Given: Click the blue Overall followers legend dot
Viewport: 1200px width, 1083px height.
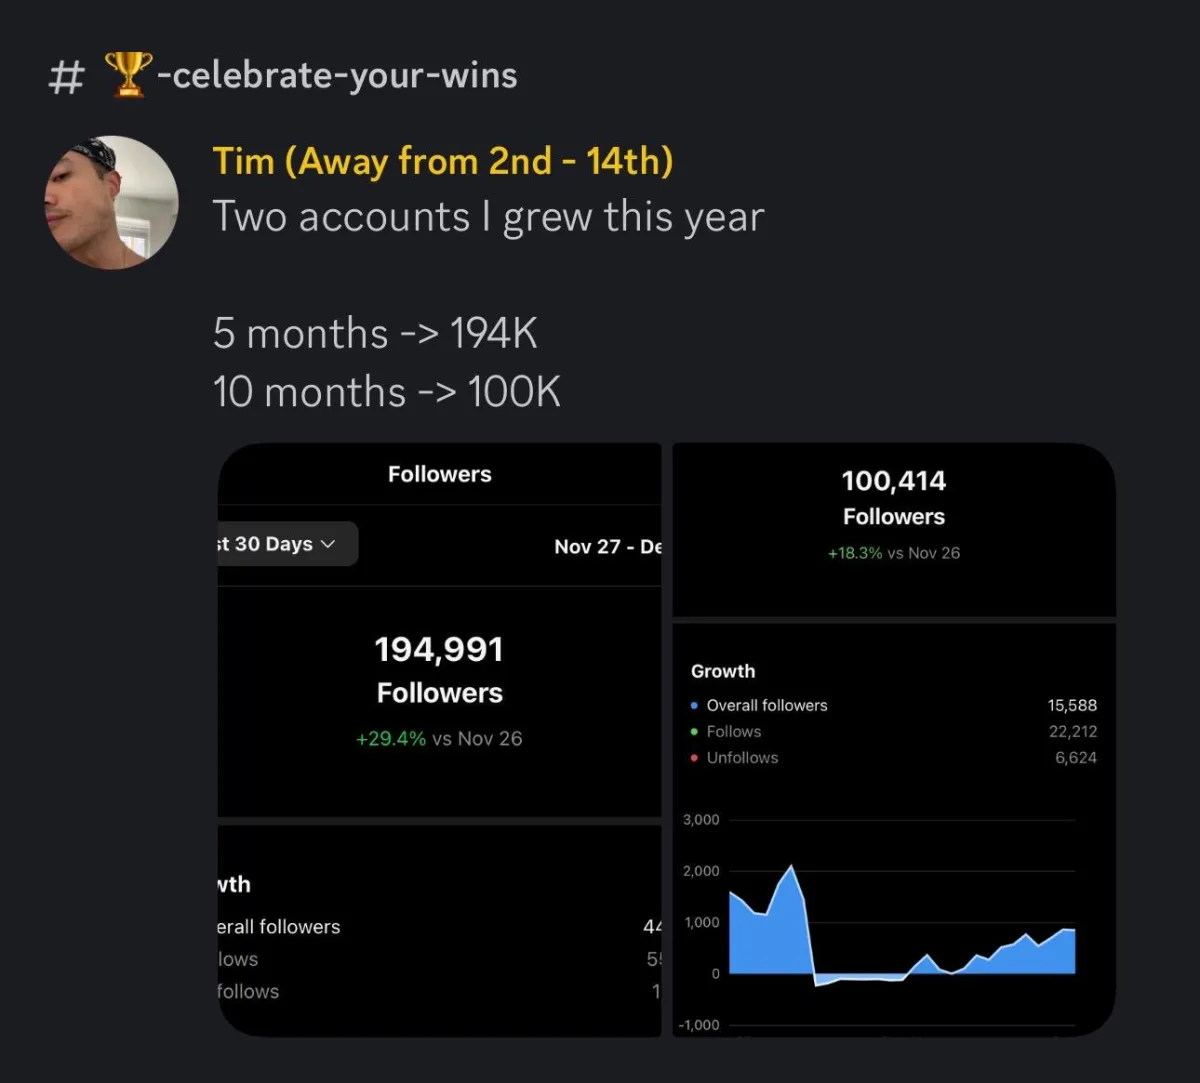Looking at the screenshot, I should point(694,706).
